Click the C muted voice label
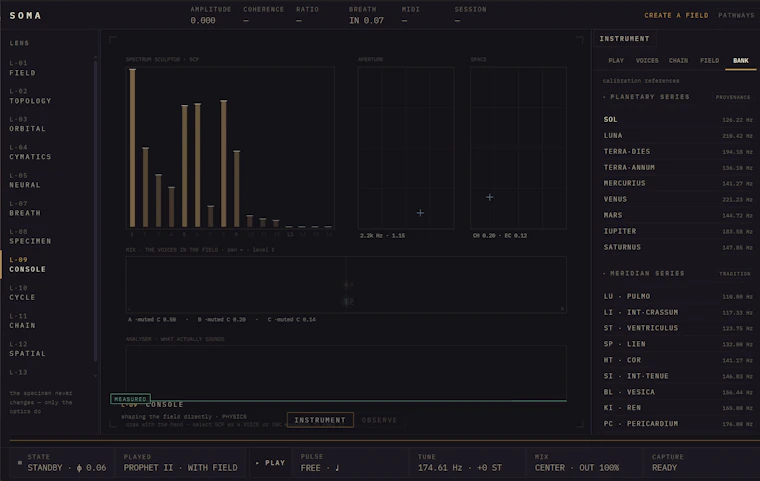The width and height of the screenshot is (760, 481). click(291, 320)
